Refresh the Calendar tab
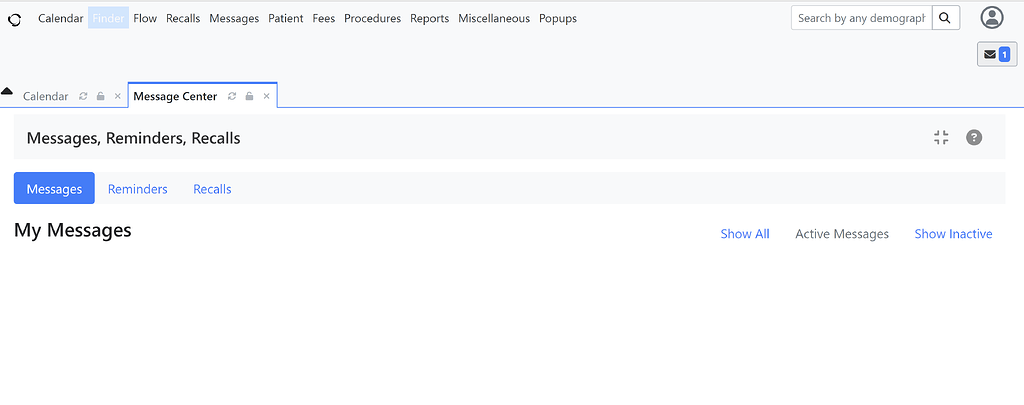 tap(83, 97)
